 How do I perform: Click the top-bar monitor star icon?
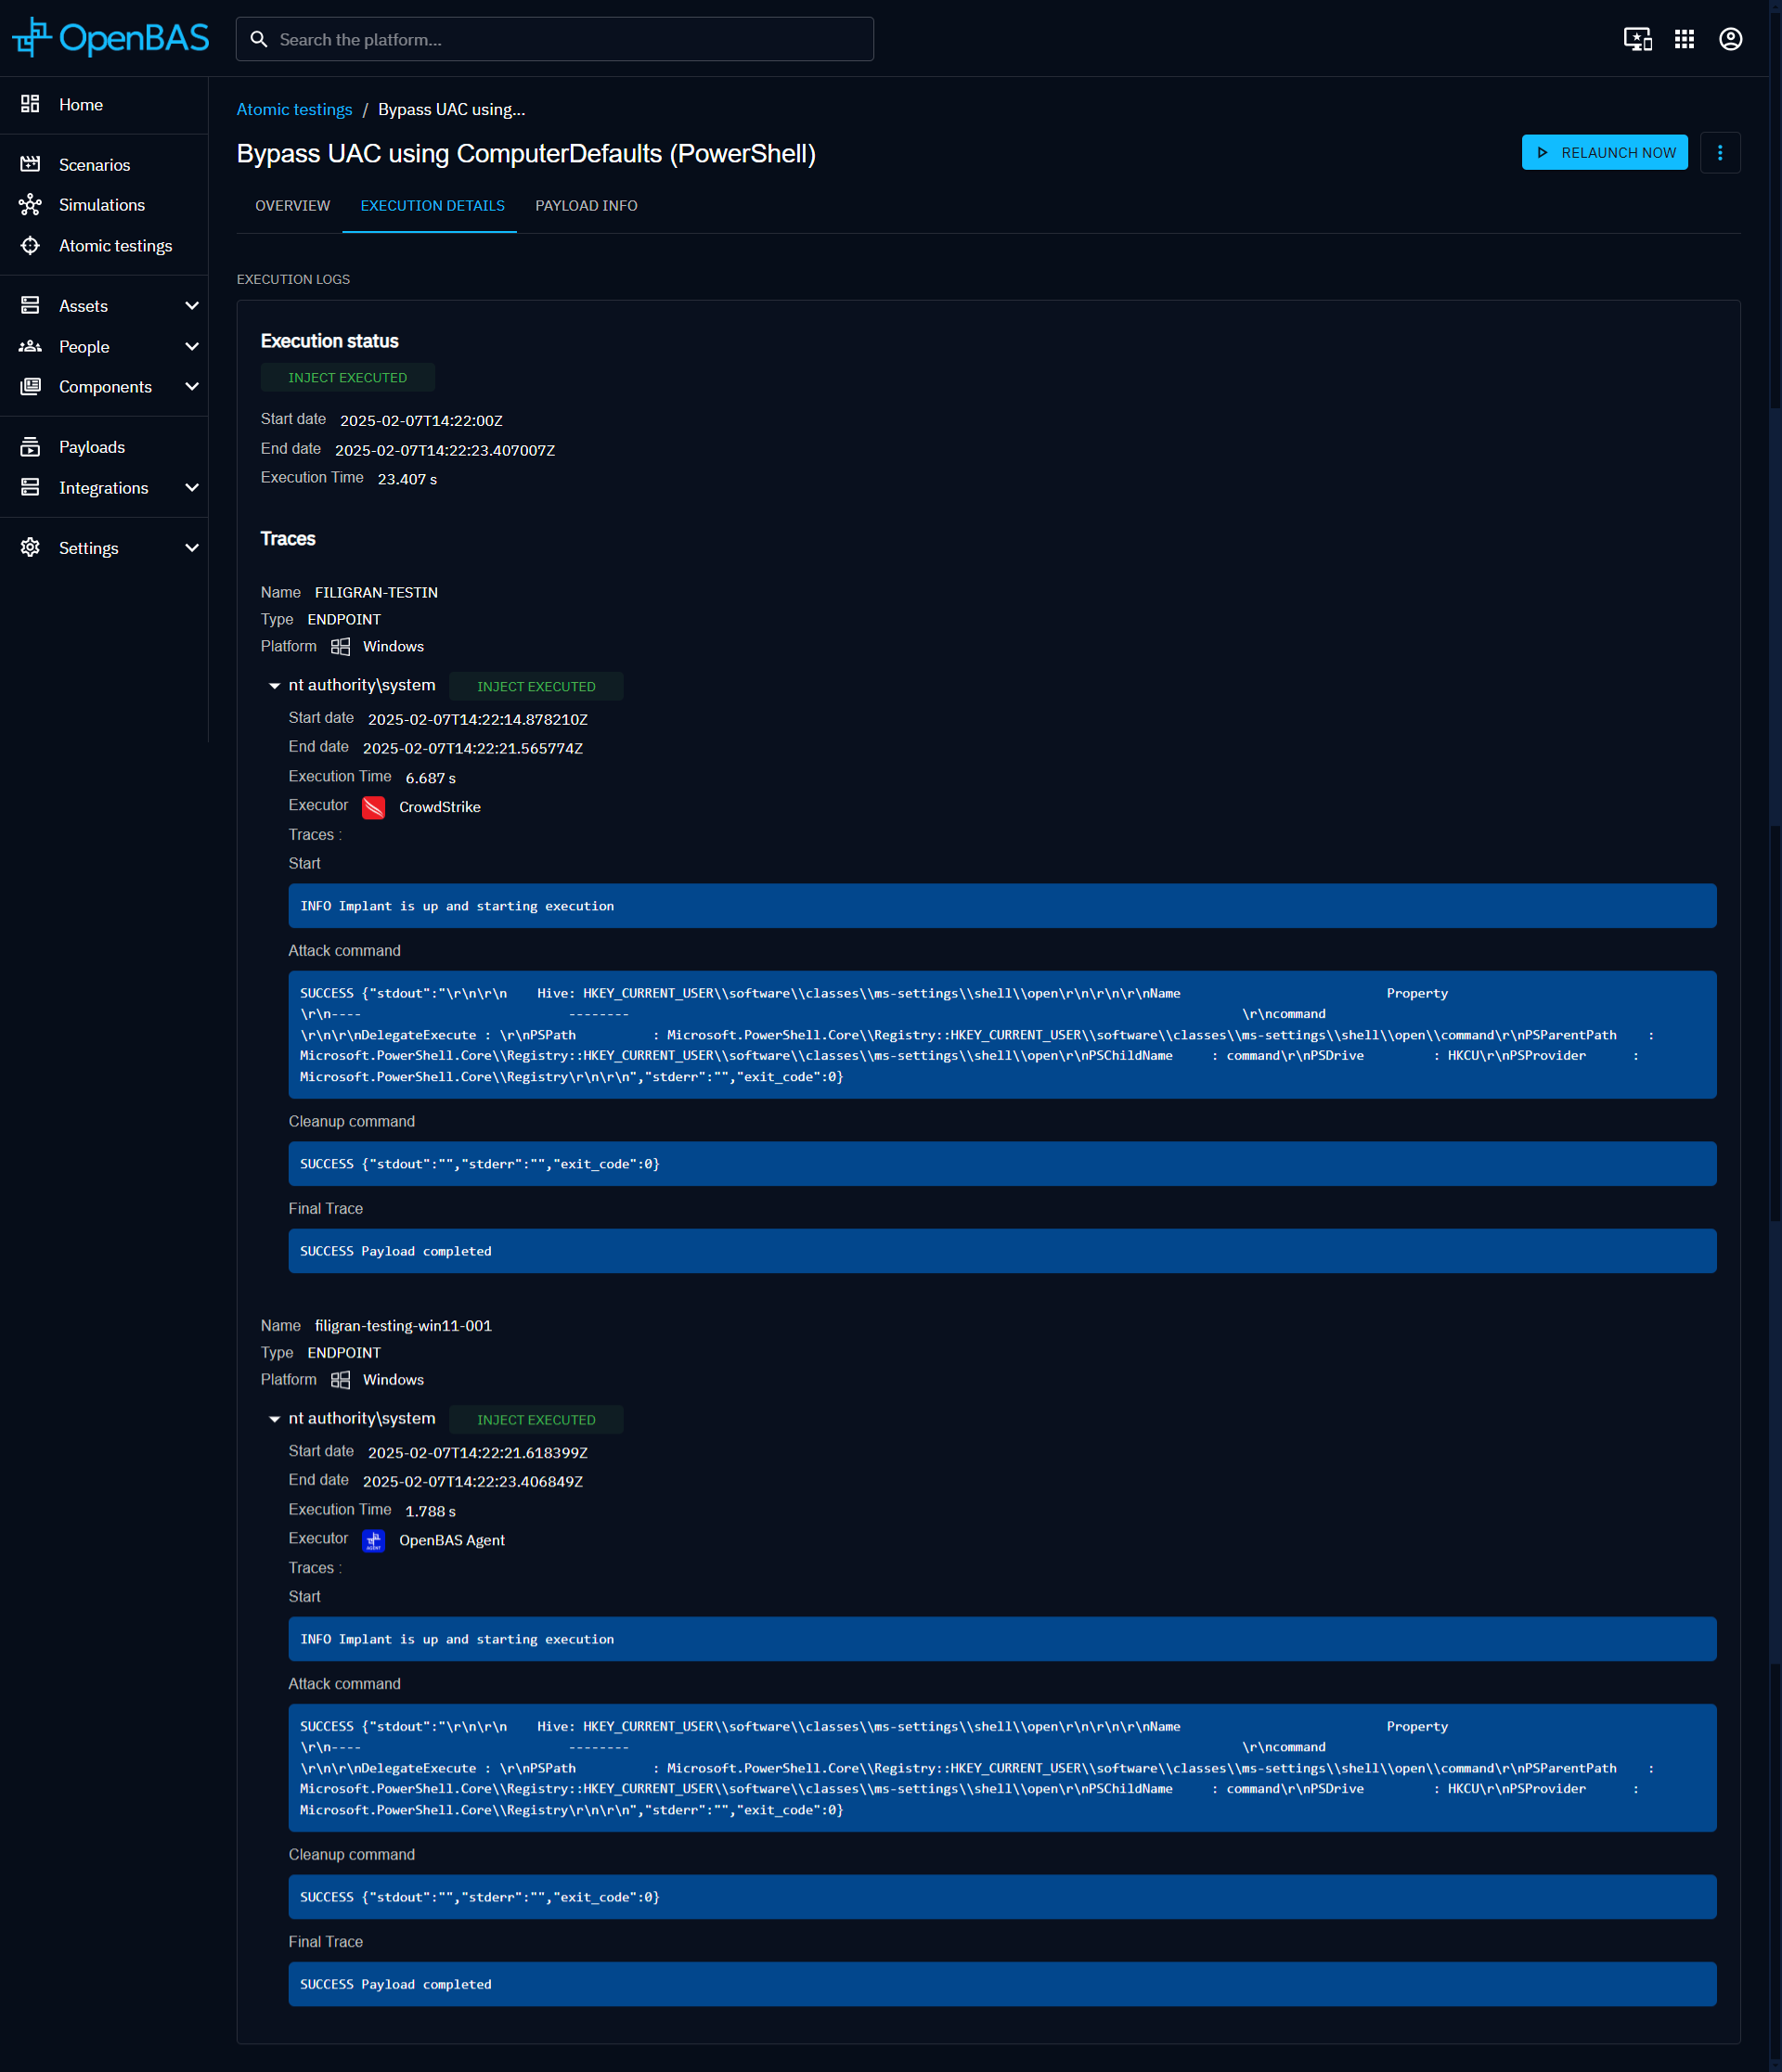pos(1637,39)
